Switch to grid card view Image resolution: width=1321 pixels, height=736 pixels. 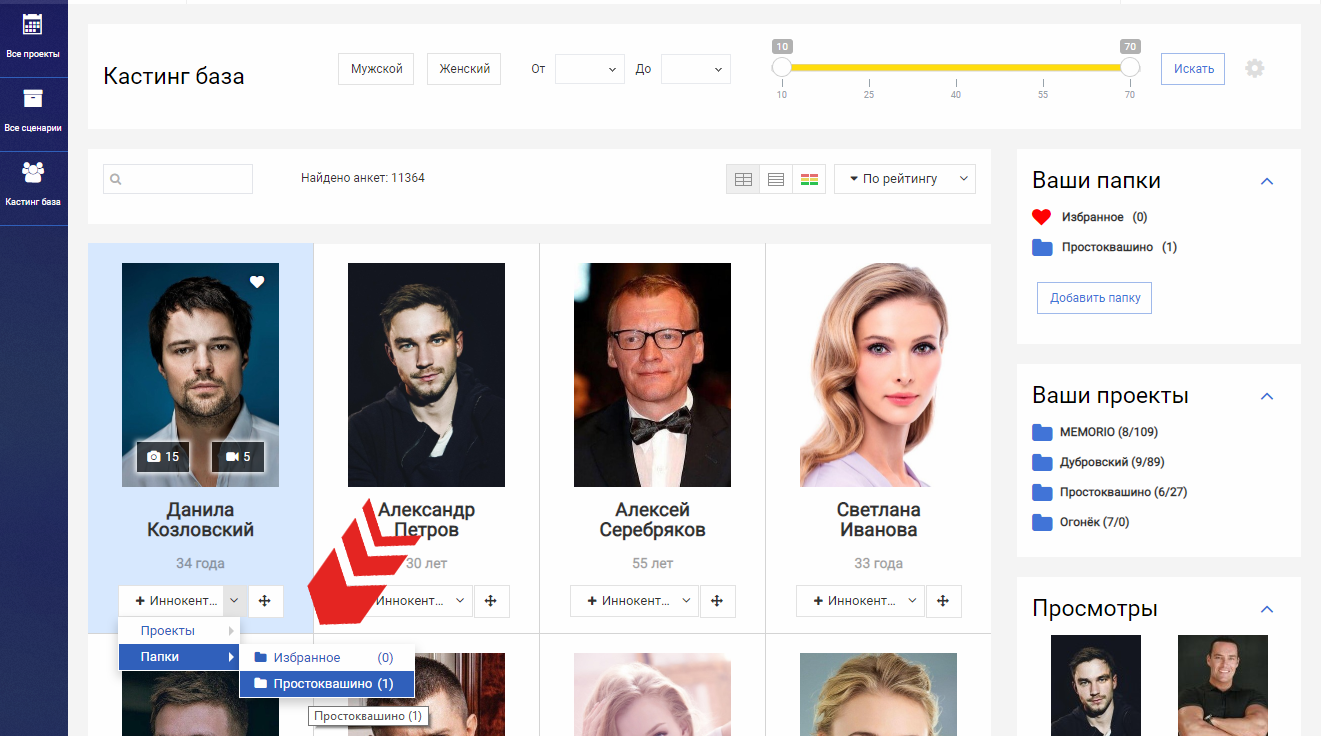point(743,179)
